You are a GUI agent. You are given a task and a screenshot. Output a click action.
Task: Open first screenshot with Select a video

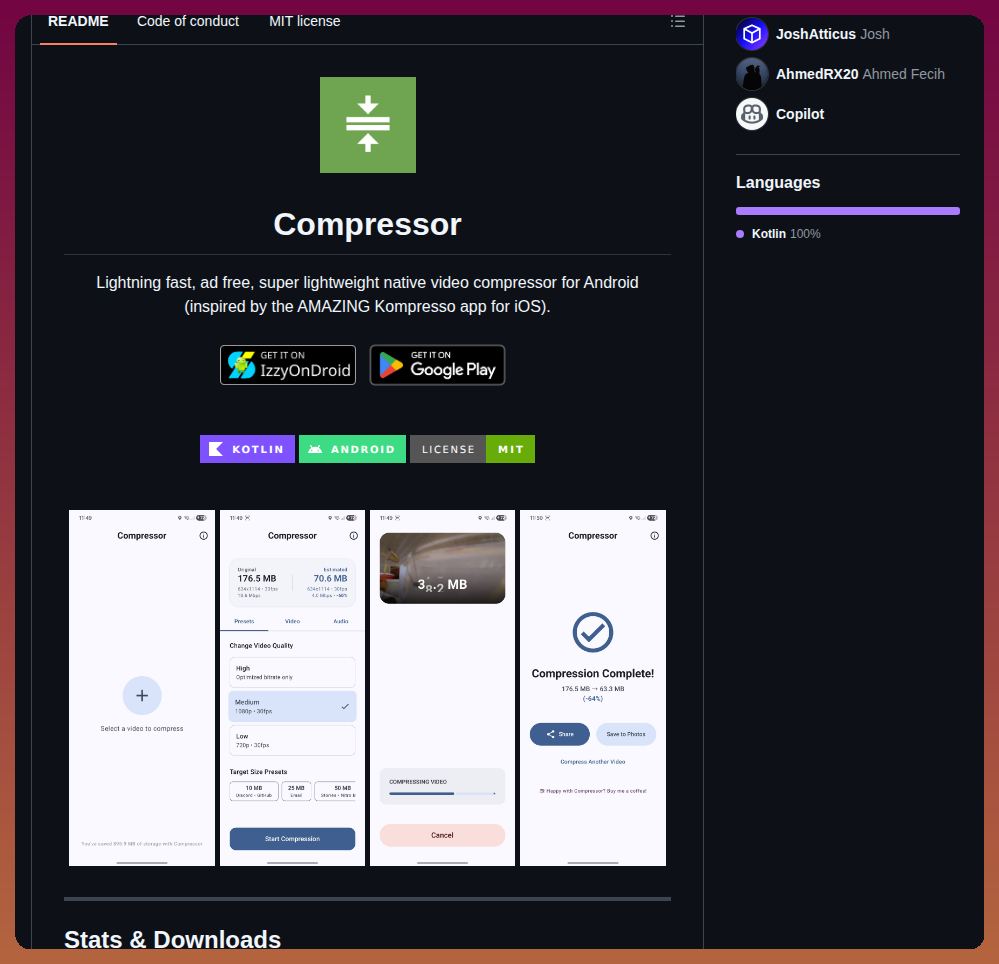(x=142, y=687)
